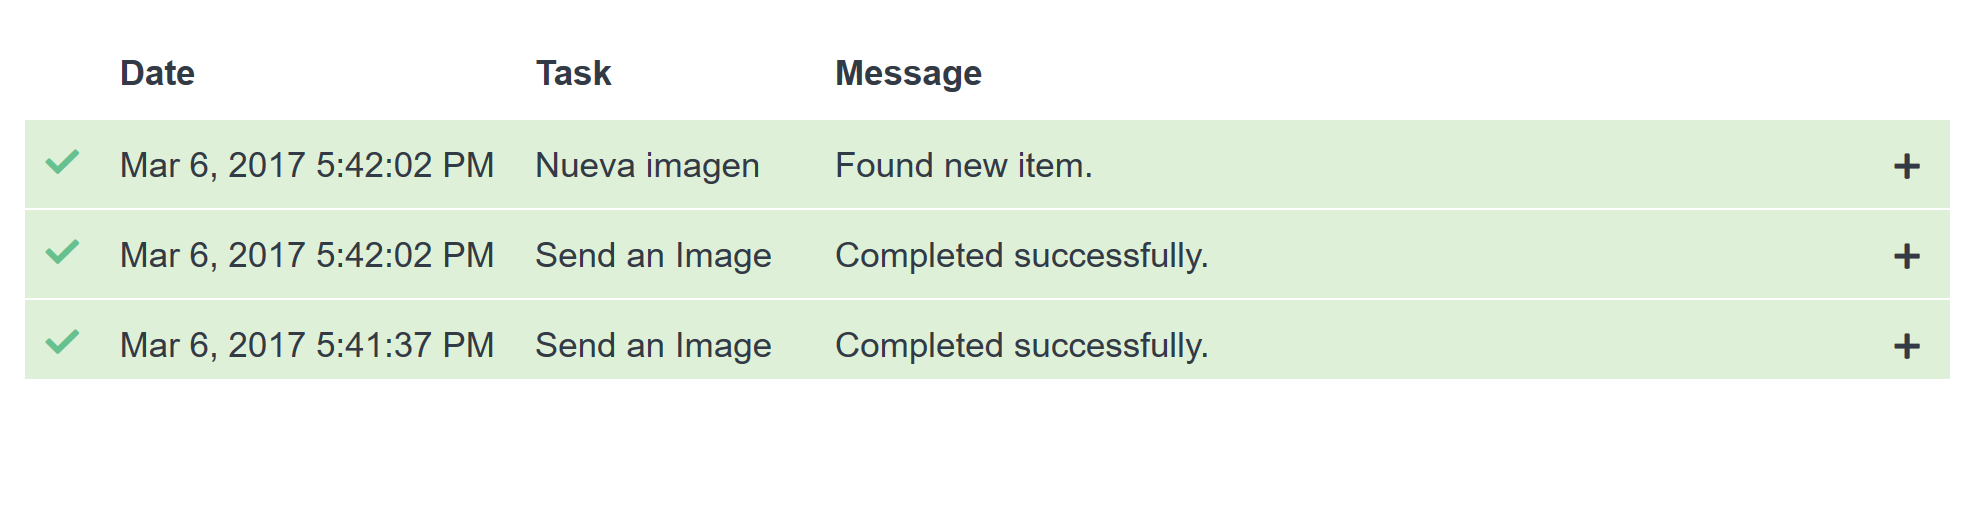
Task: Expand the 5:41:37 PM log entry using plus
Action: click(1906, 346)
